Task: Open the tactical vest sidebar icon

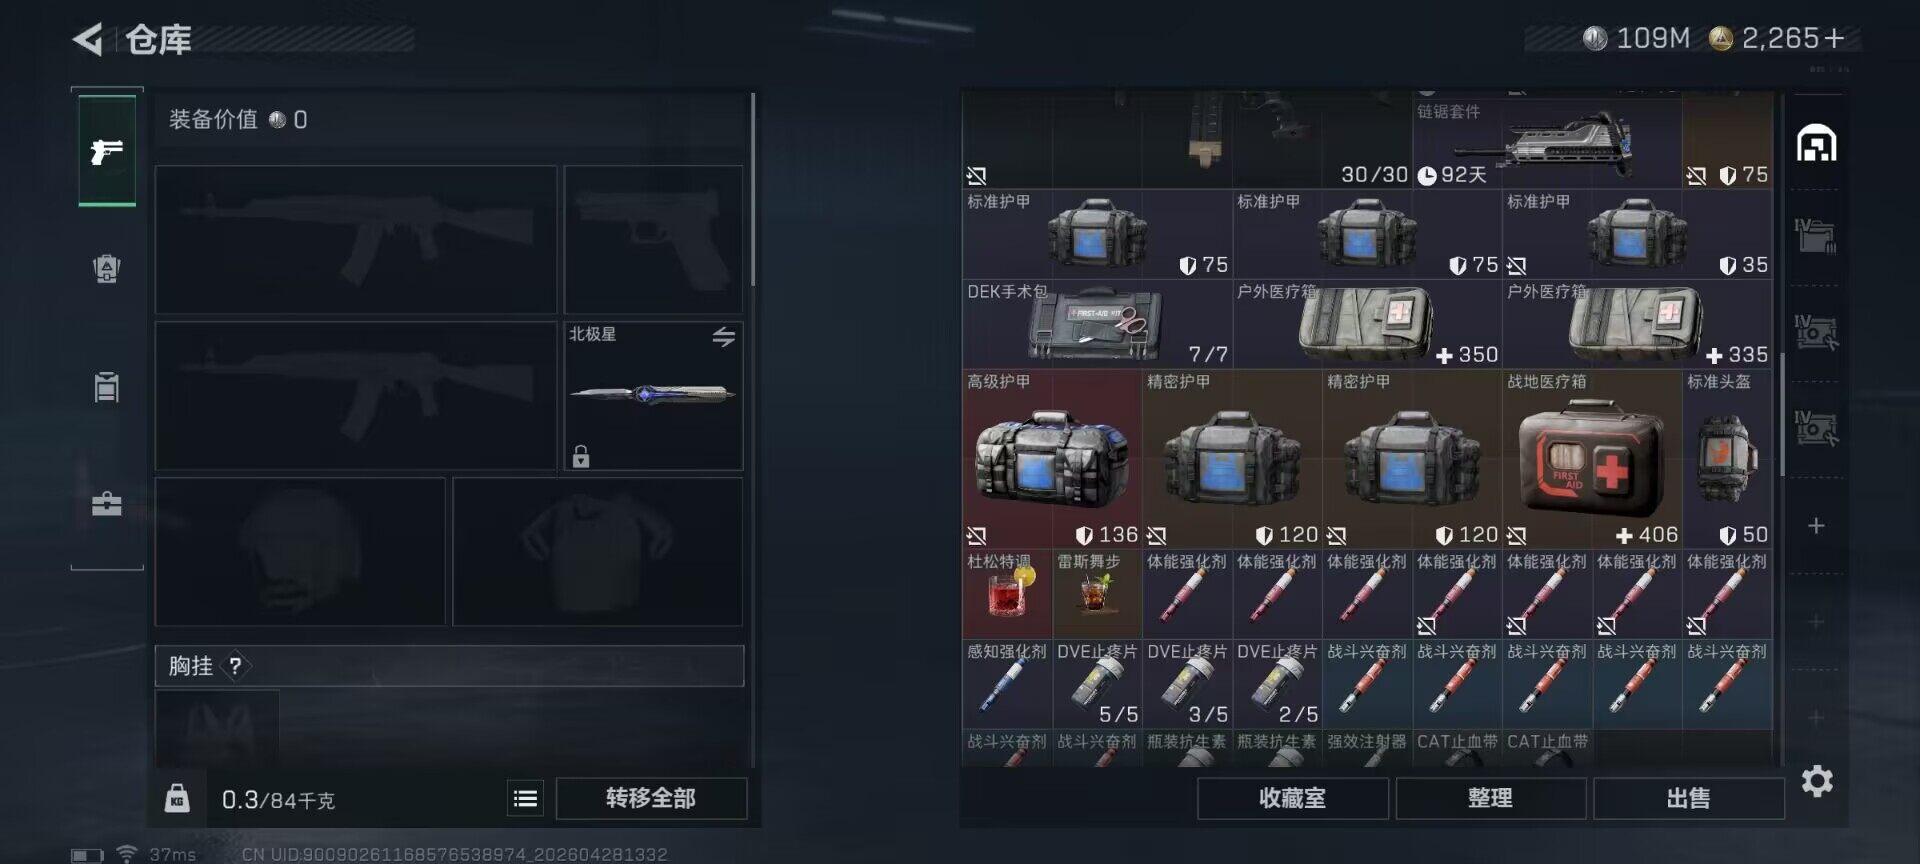Action: (107, 386)
